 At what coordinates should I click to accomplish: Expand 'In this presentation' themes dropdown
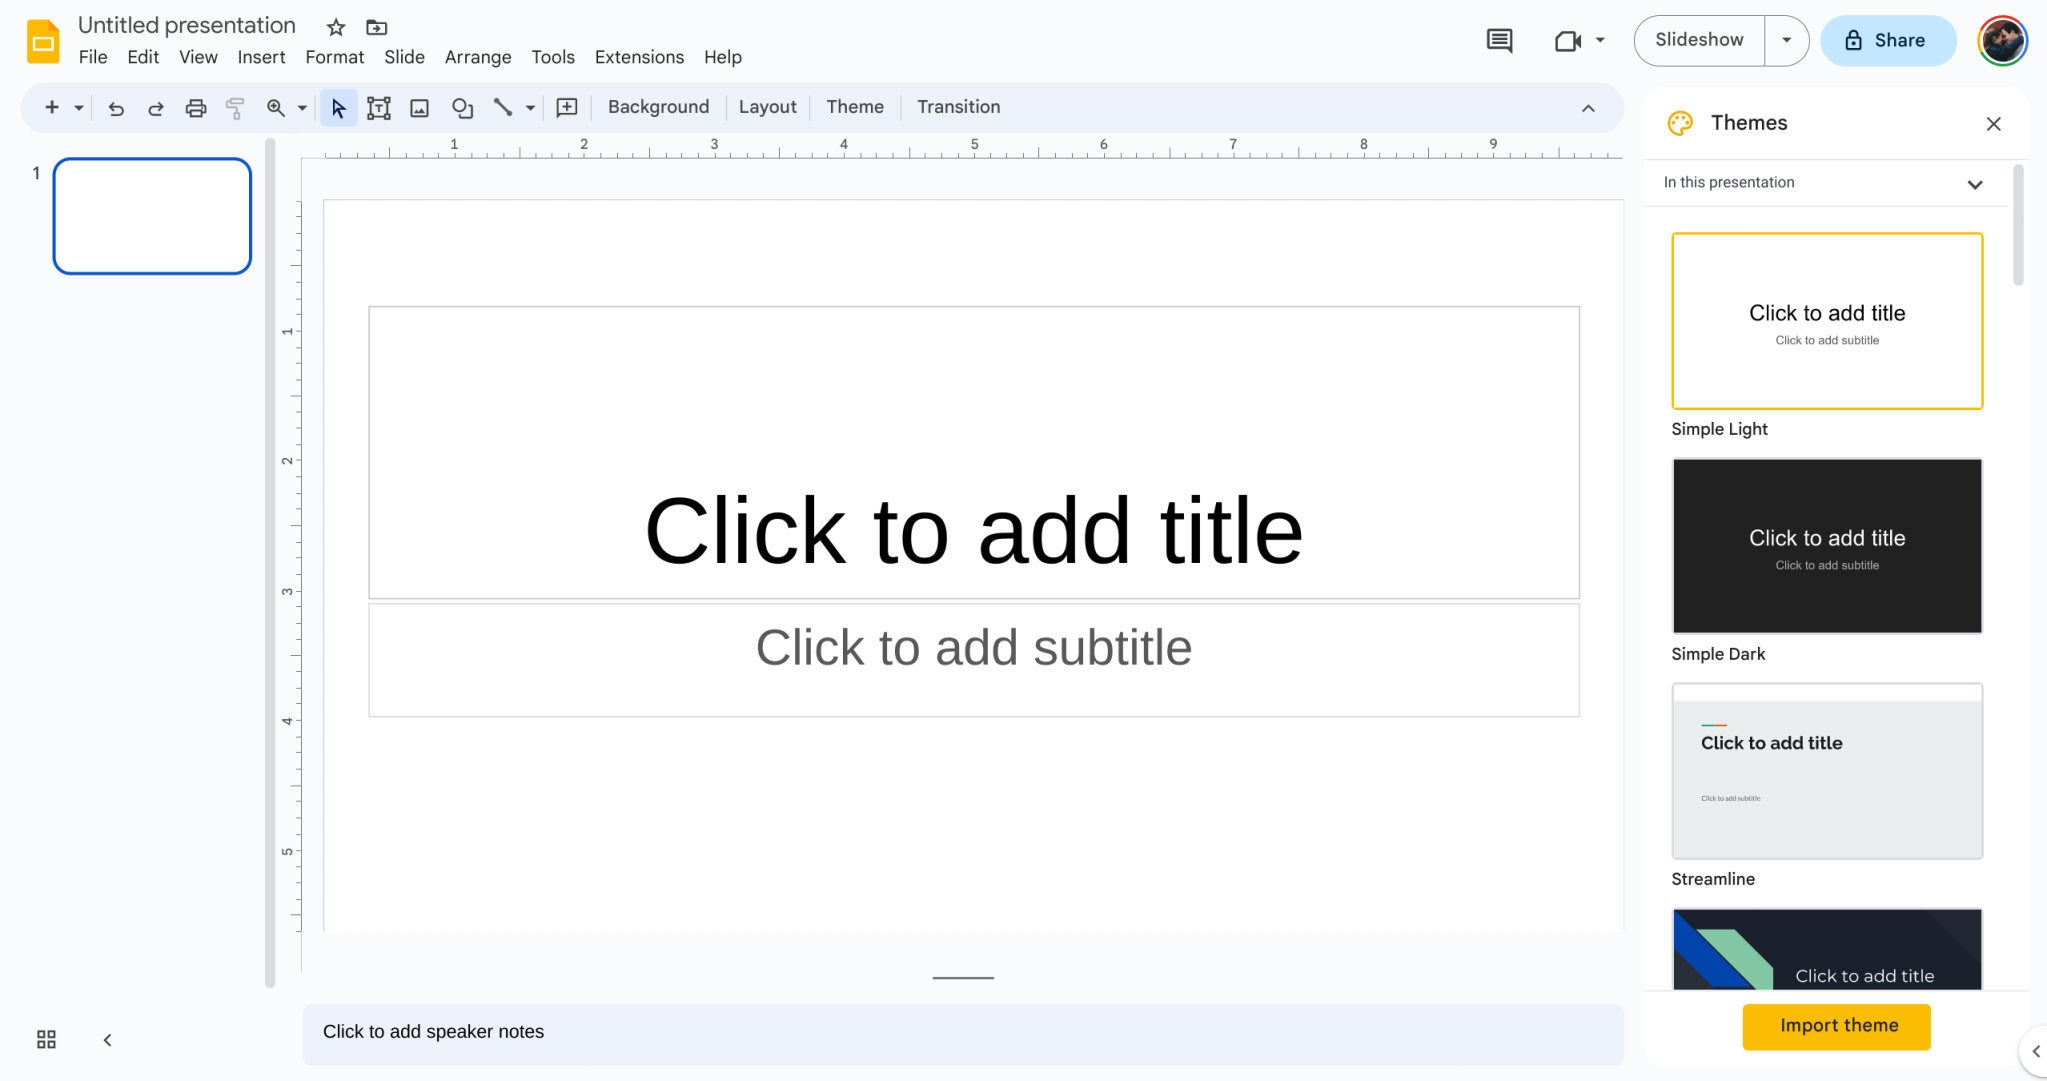coord(1974,184)
